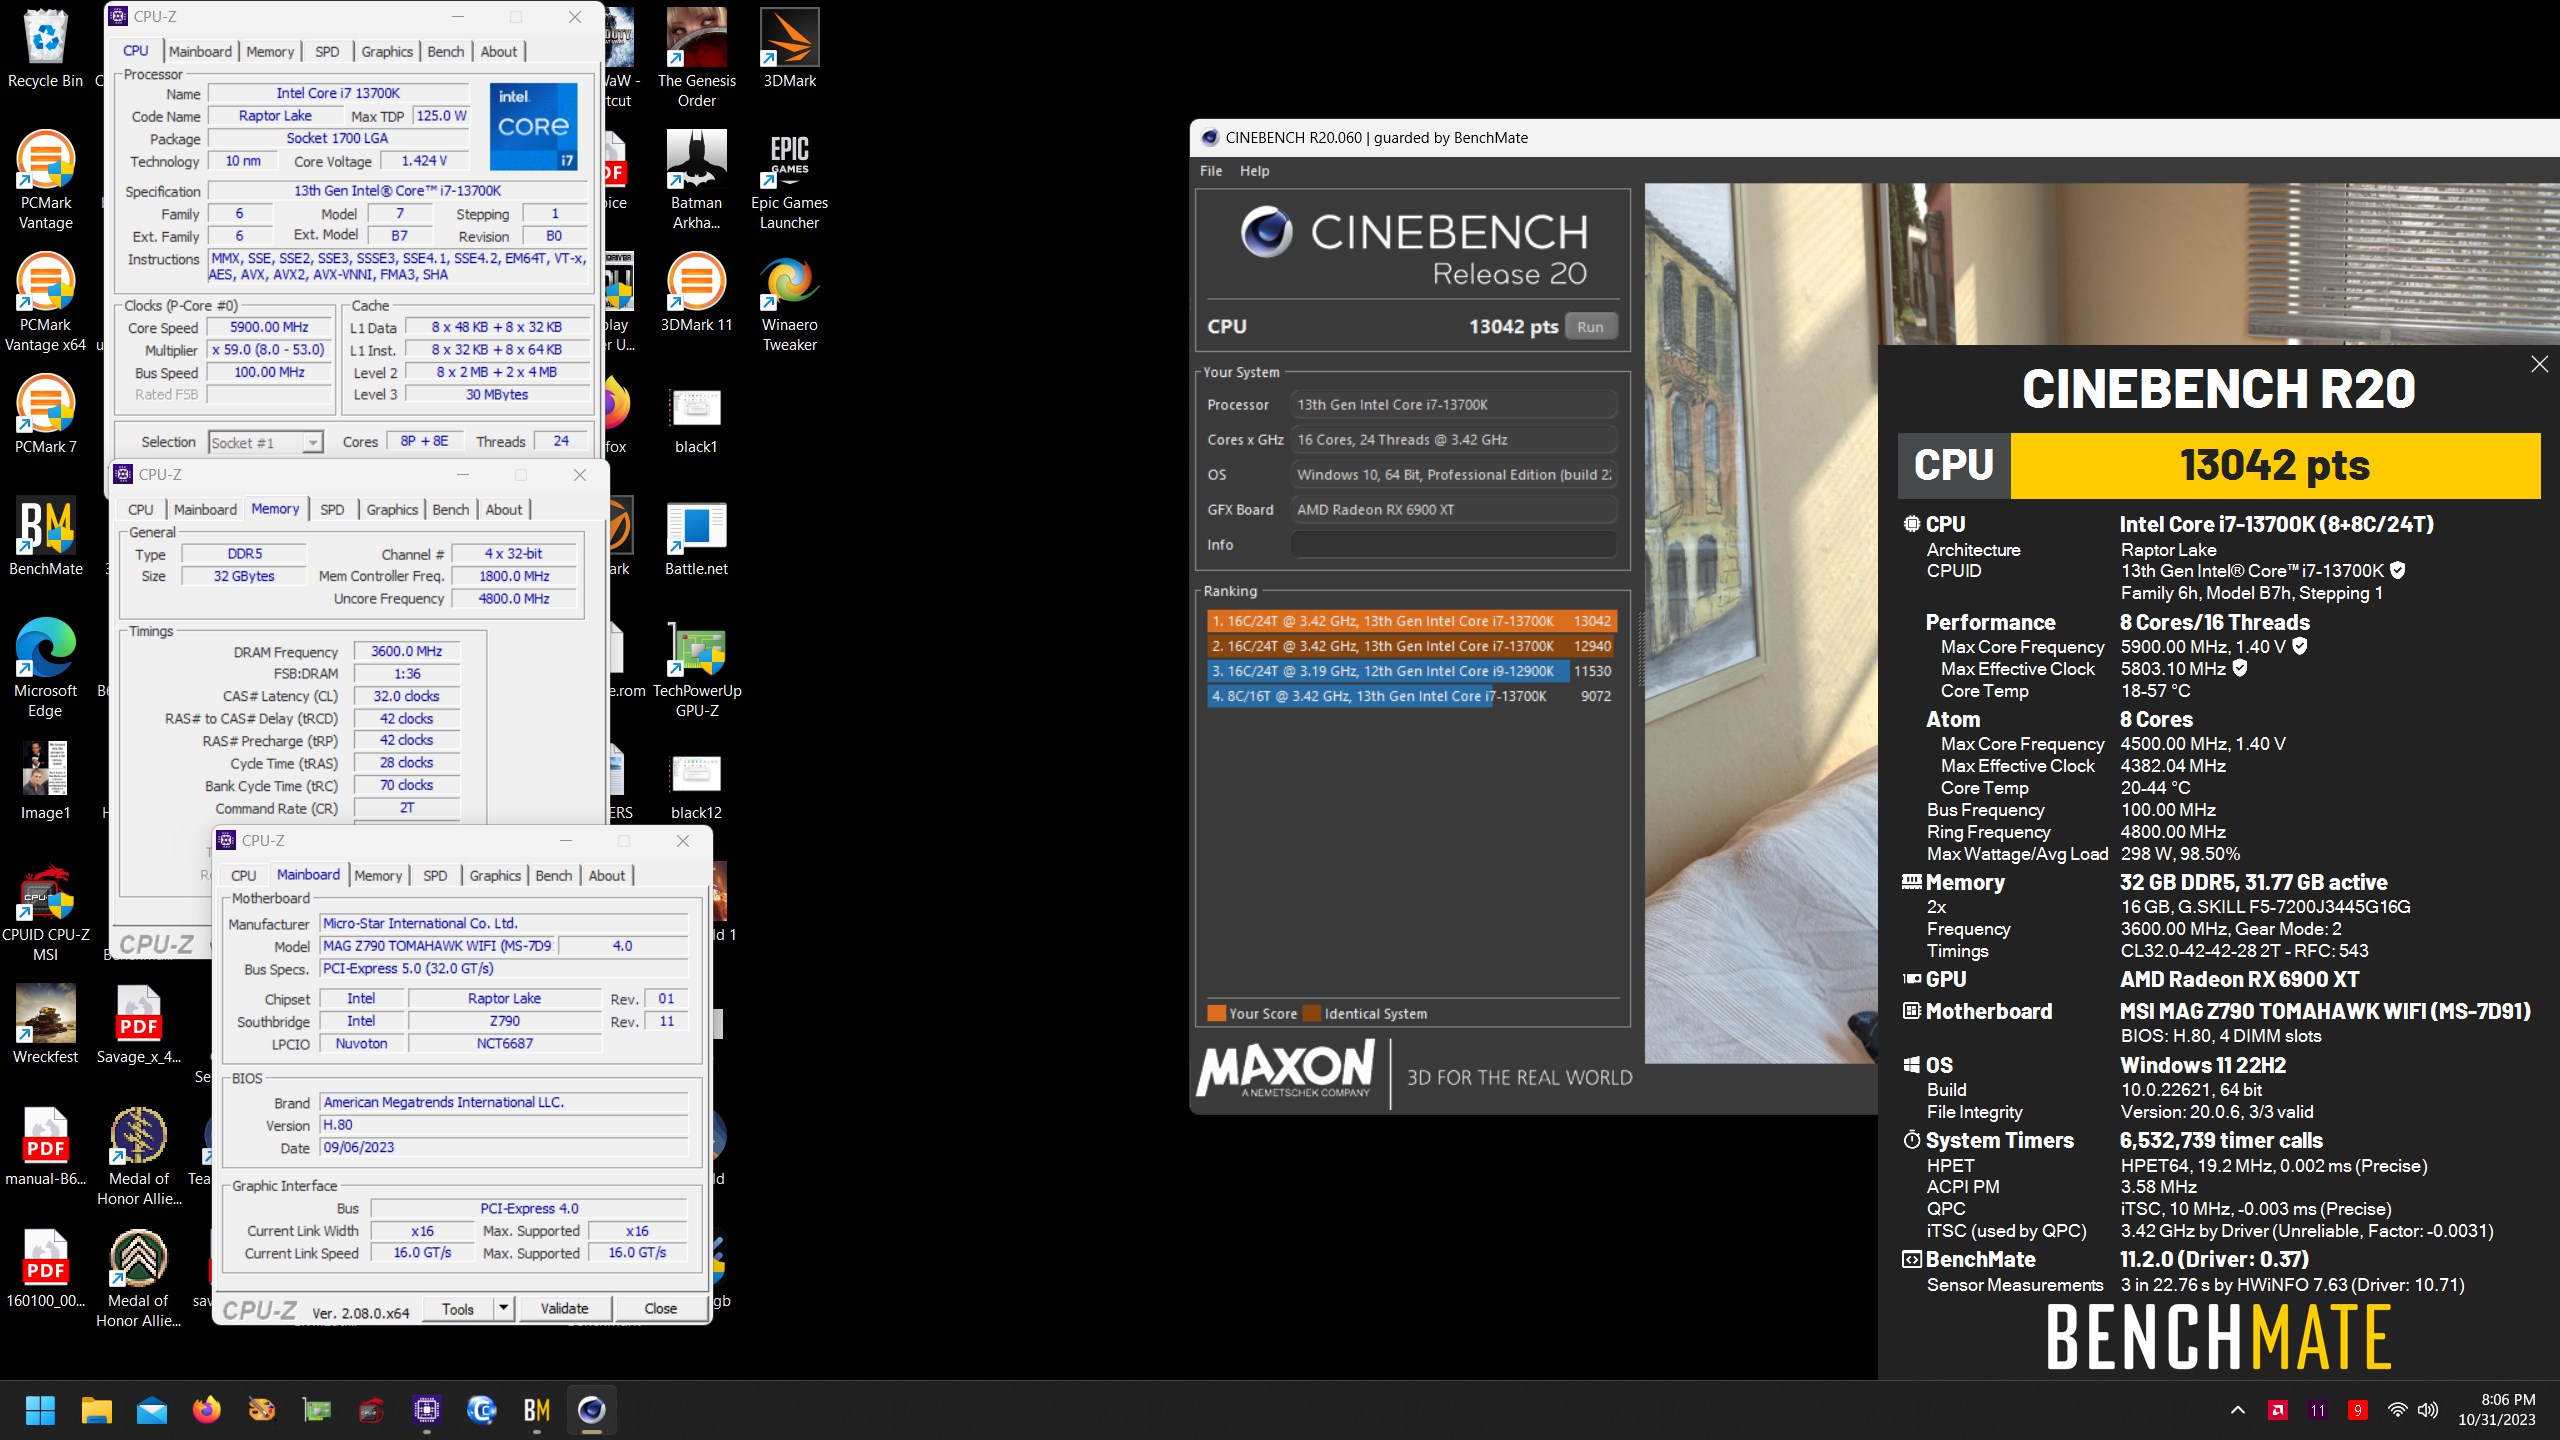Select ranking entry 3 with i9-12900K
The height and width of the screenshot is (1440, 2560).
tap(1412, 671)
